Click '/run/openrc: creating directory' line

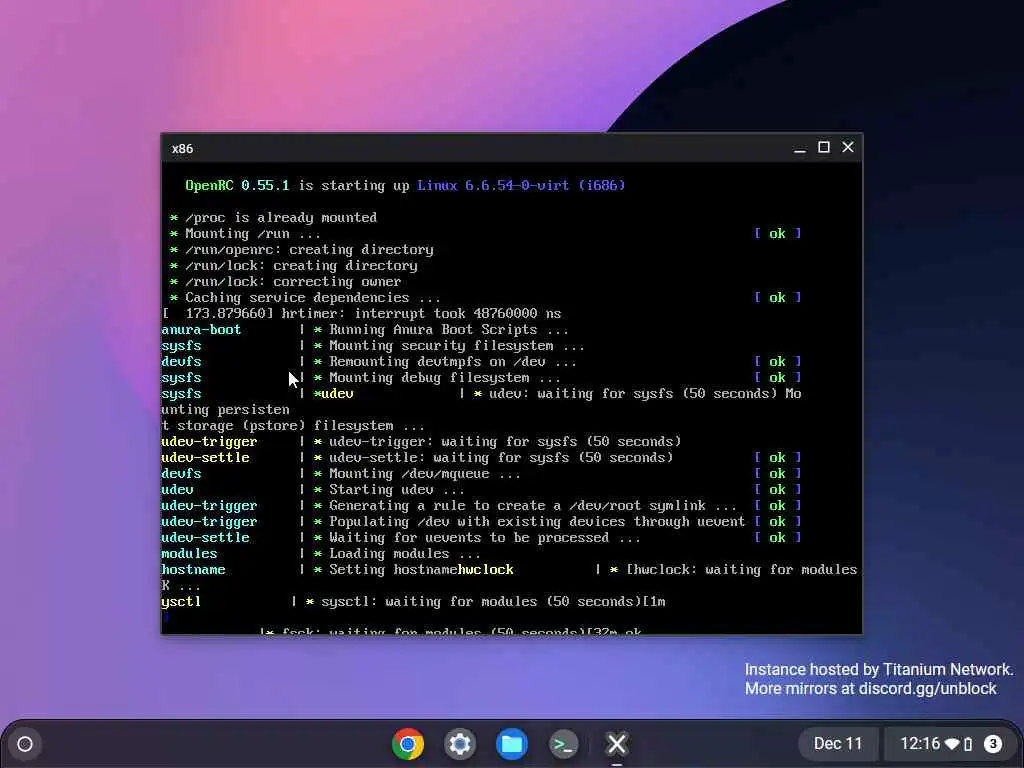click(x=309, y=249)
